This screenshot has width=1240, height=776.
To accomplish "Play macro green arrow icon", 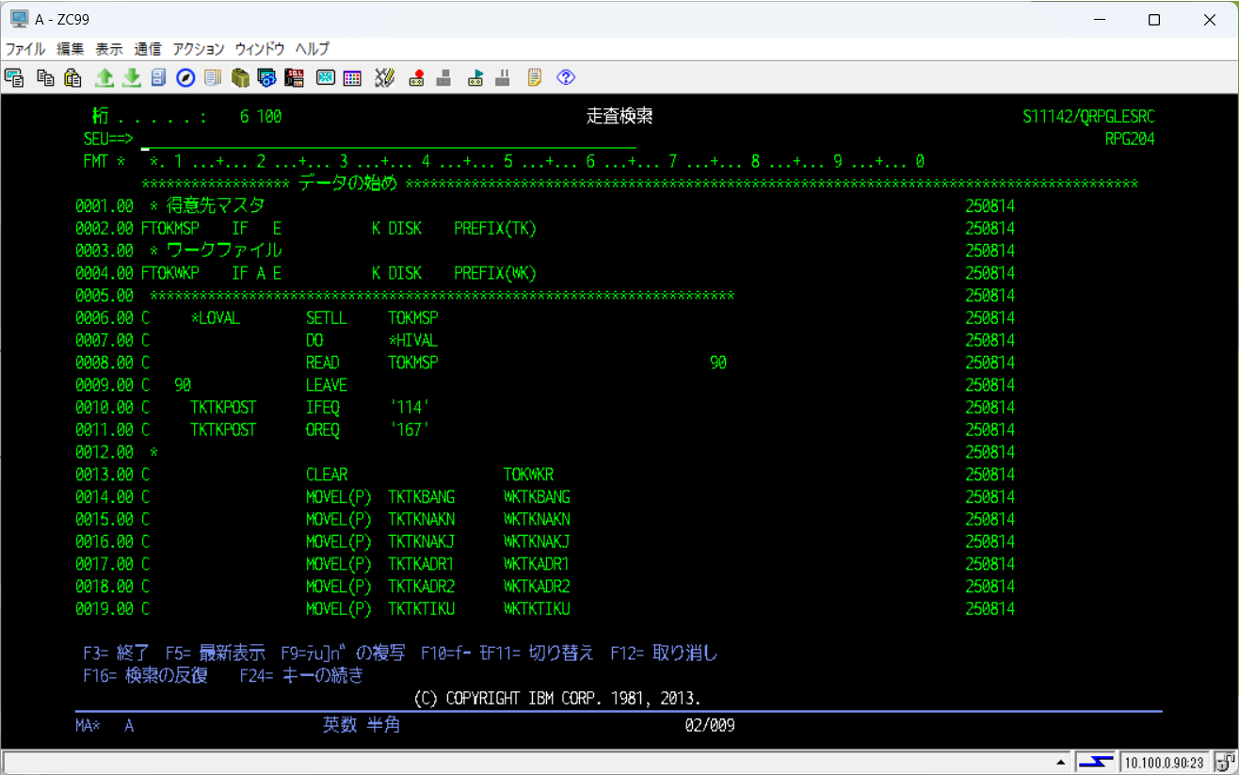I will [x=476, y=78].
